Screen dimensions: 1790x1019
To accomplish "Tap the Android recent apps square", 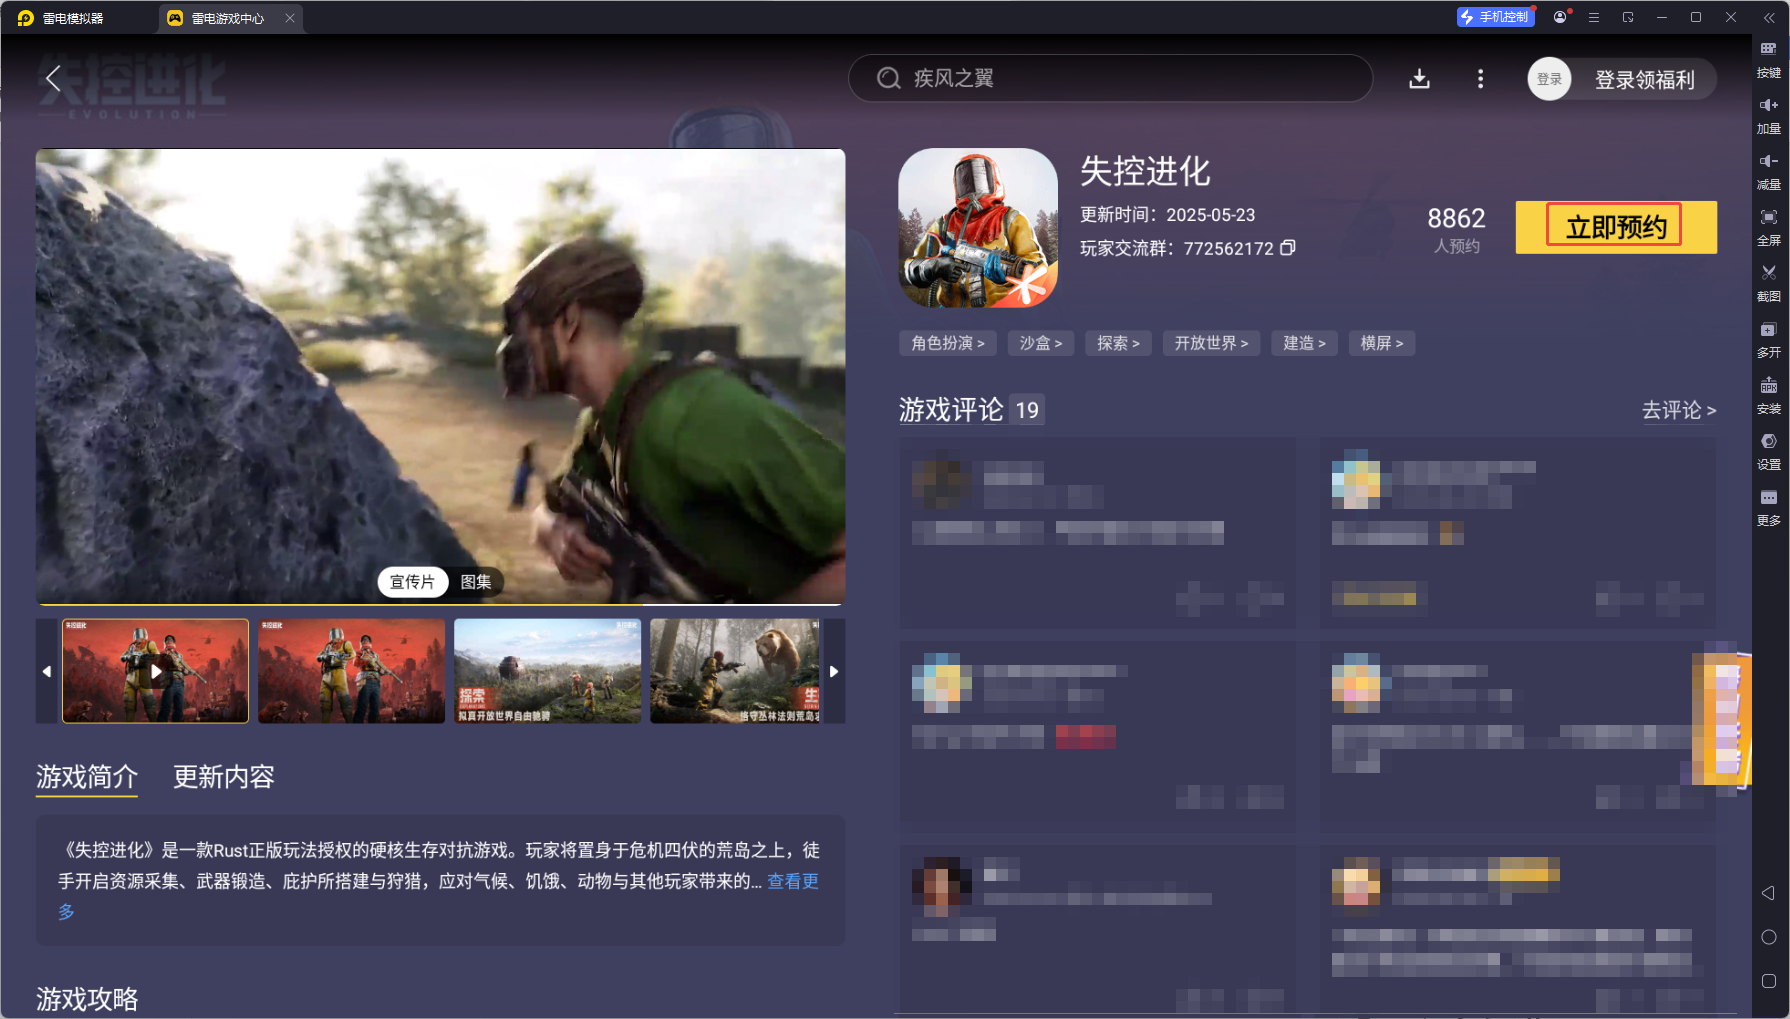I will pyautogui.click(x=1768, y=981).
